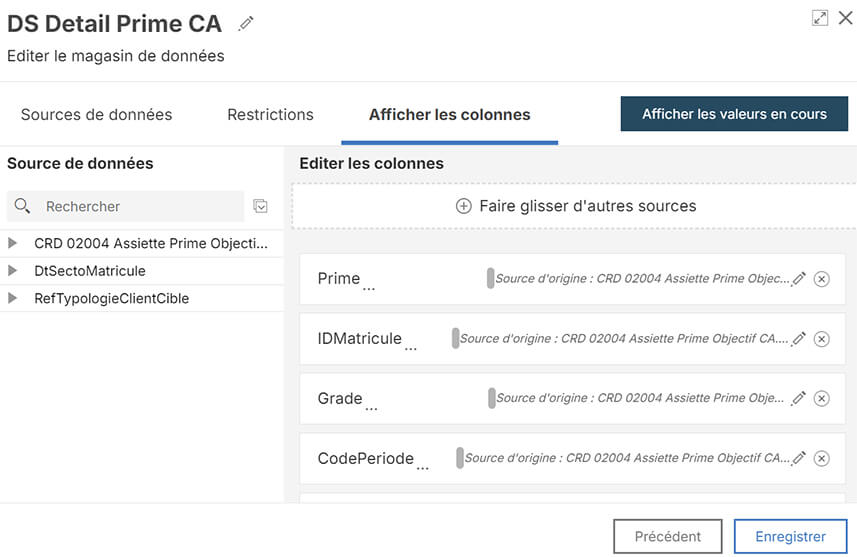Select the RefTypologieClientCible row
Image resolution: width=857 pixels, height=557 pixels.
142,298
